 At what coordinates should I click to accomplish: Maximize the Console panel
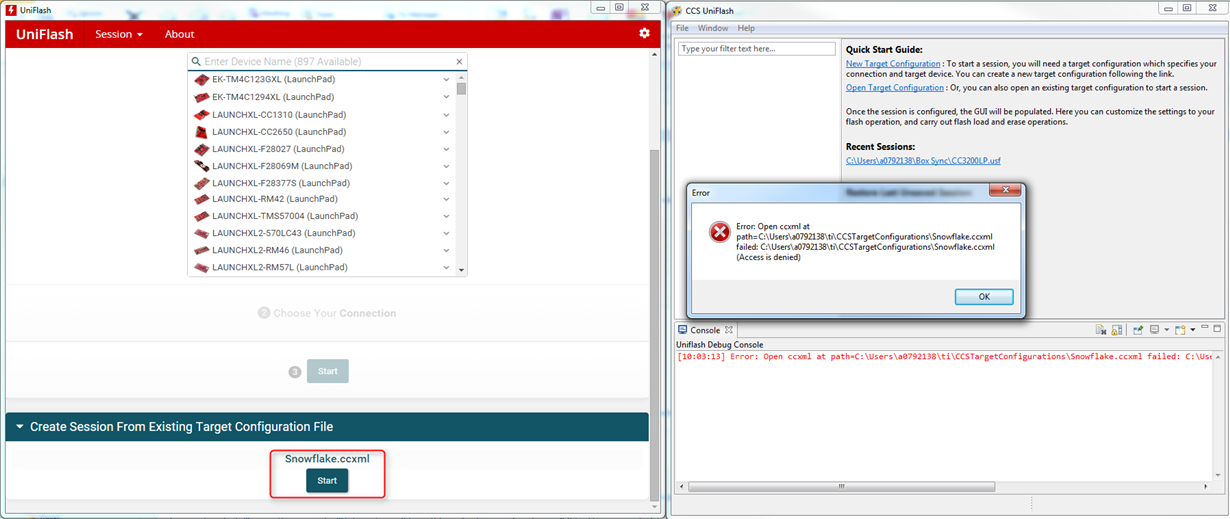(1219, 329)
